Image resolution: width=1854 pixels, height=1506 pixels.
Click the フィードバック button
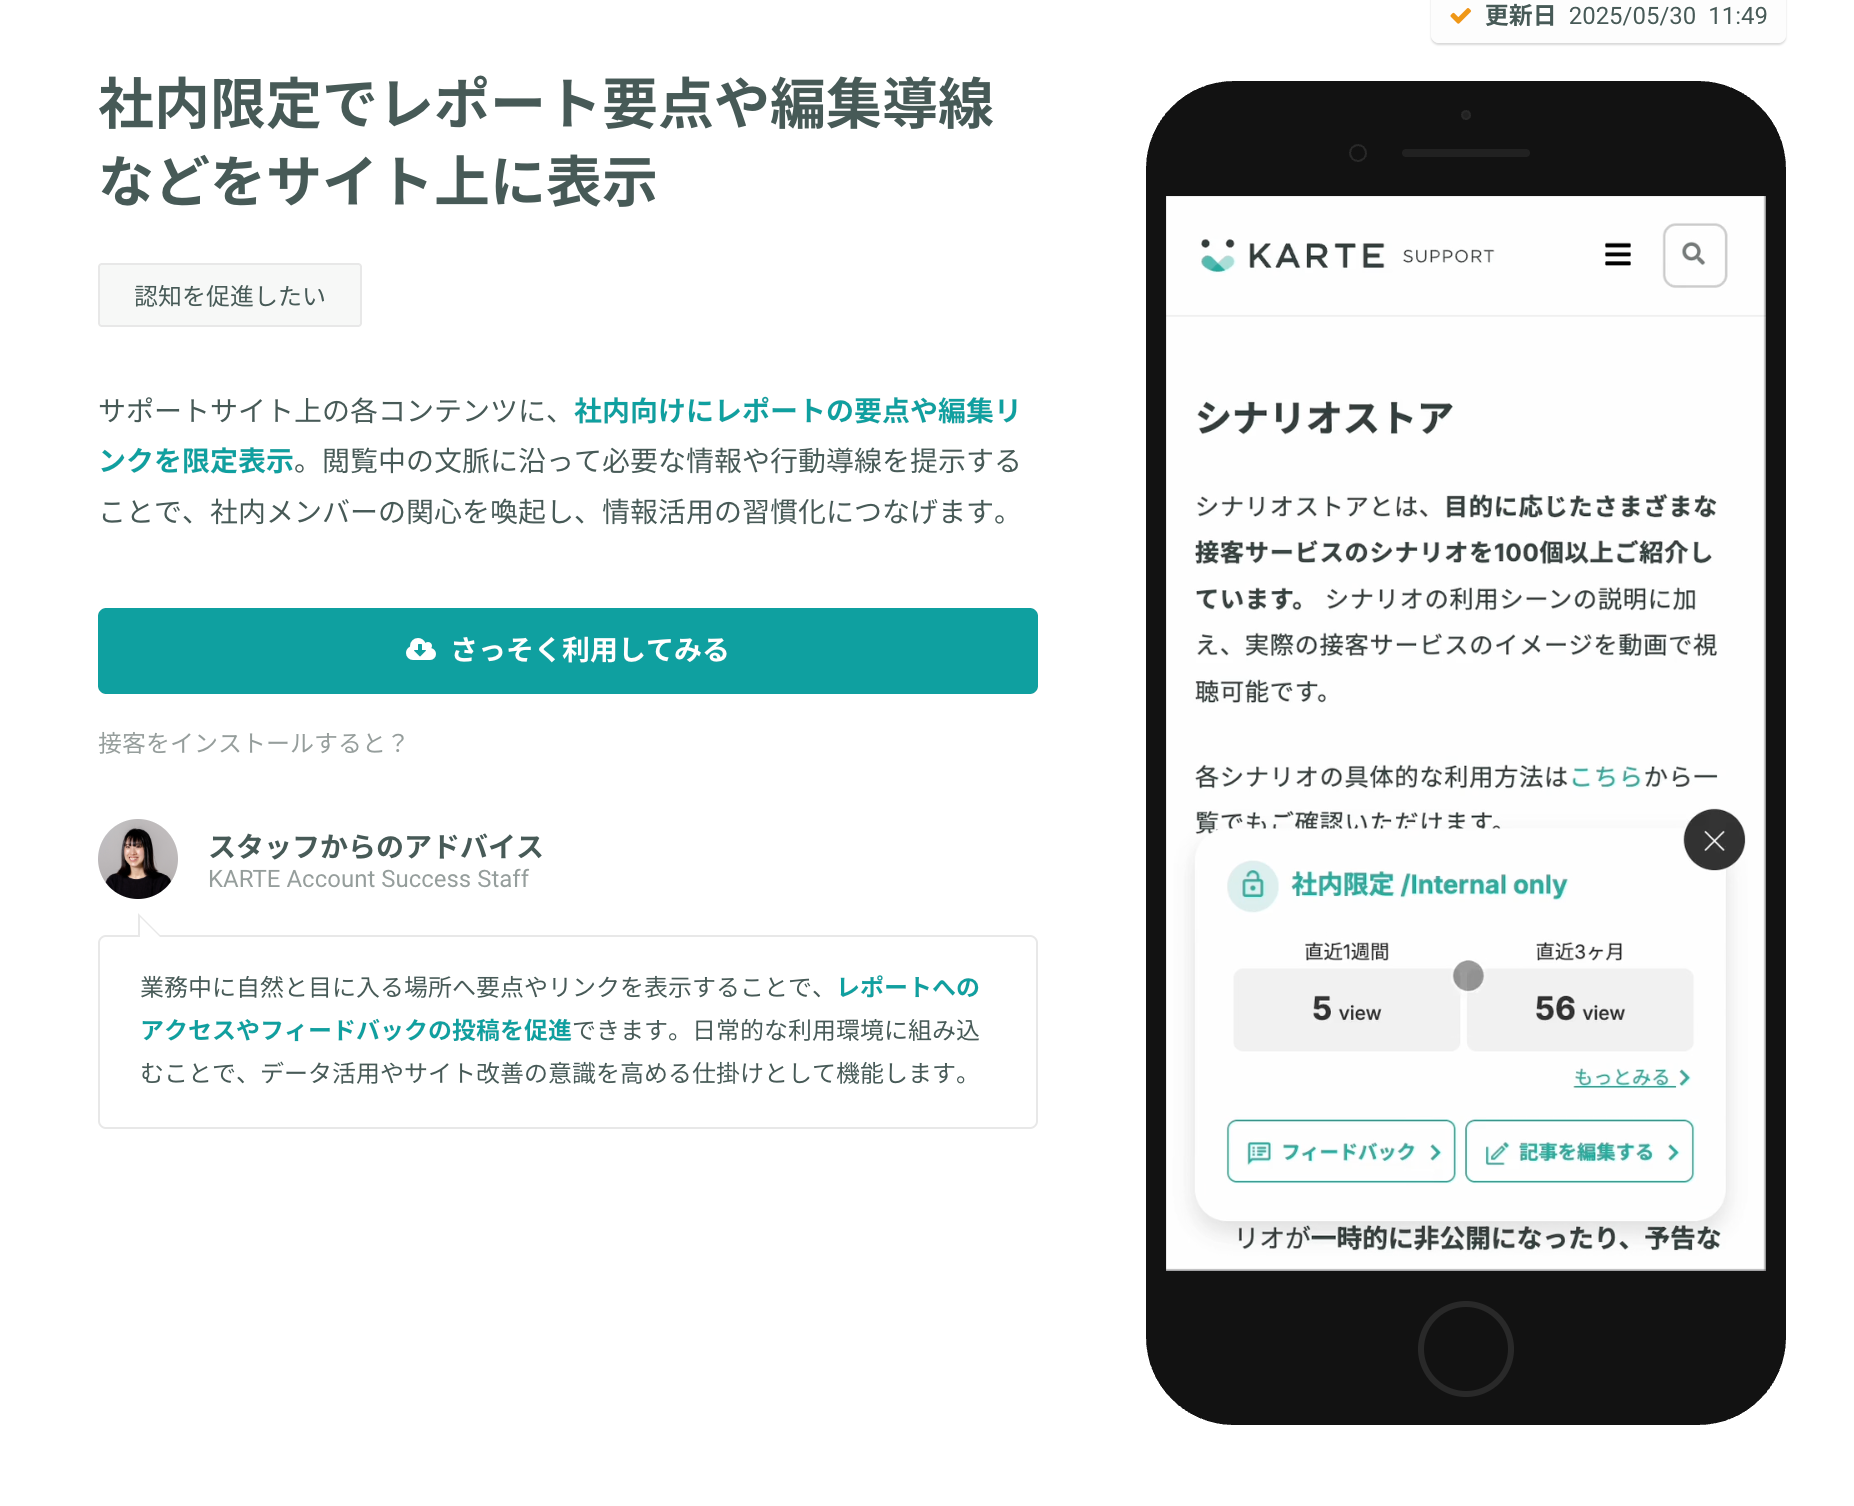tap(1341, 1151)
